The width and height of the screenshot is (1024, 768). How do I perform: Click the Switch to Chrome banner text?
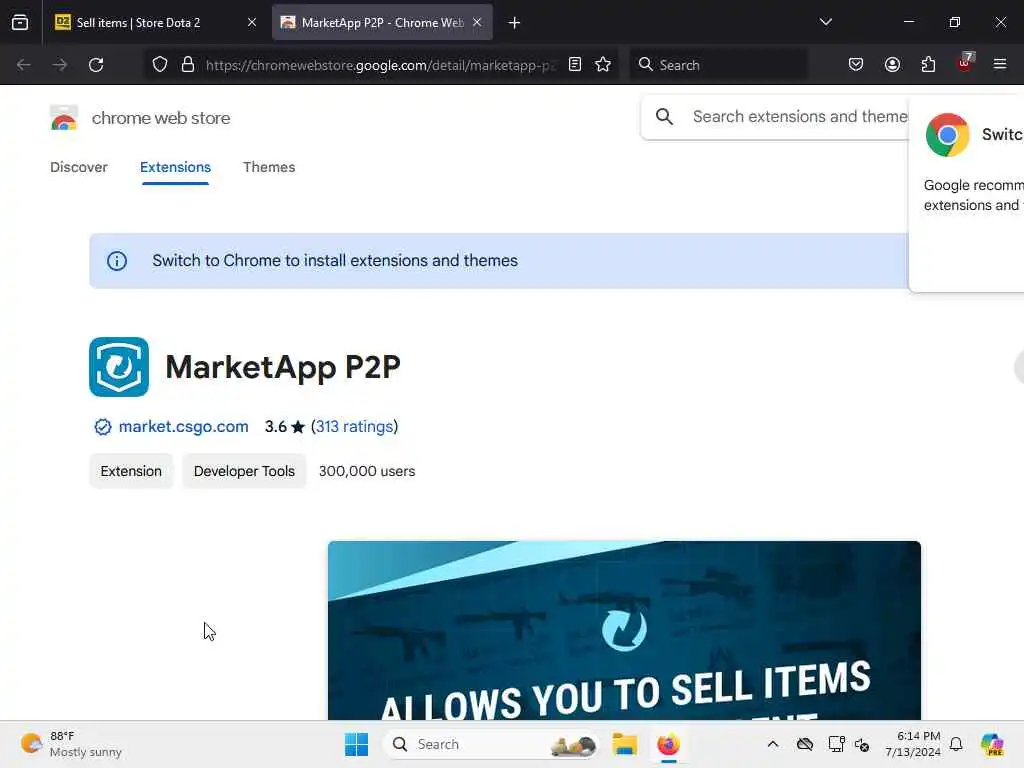click(335, 261)
